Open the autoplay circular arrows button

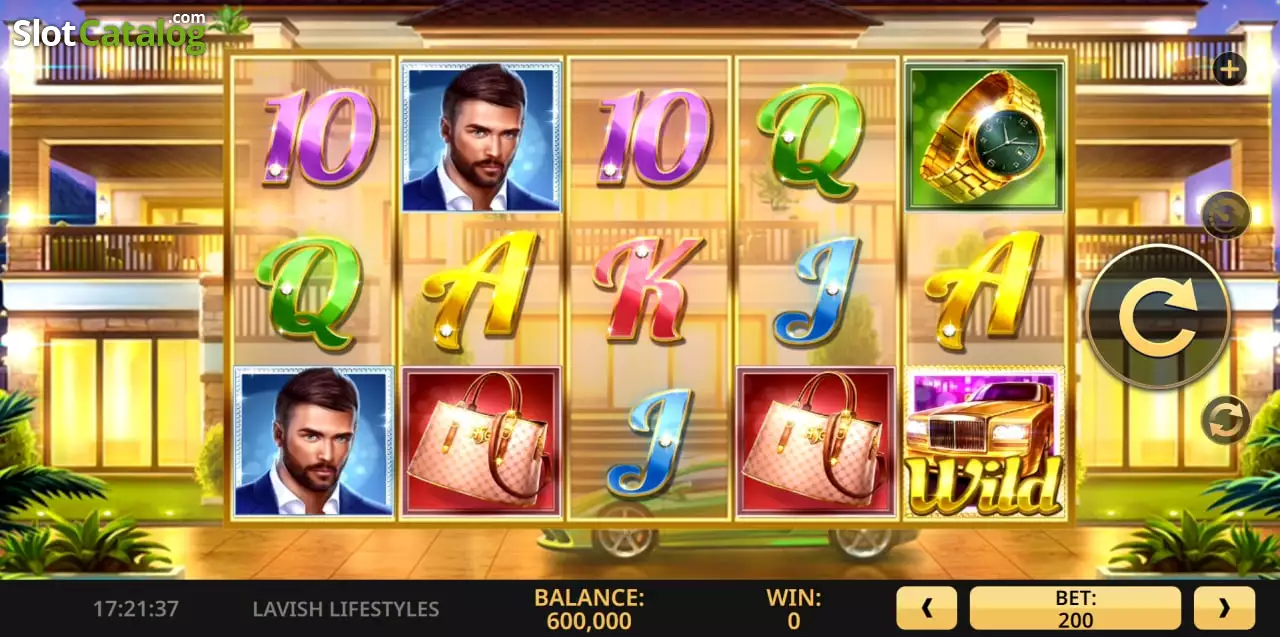pyautogui.click(x=1225, y=420)
